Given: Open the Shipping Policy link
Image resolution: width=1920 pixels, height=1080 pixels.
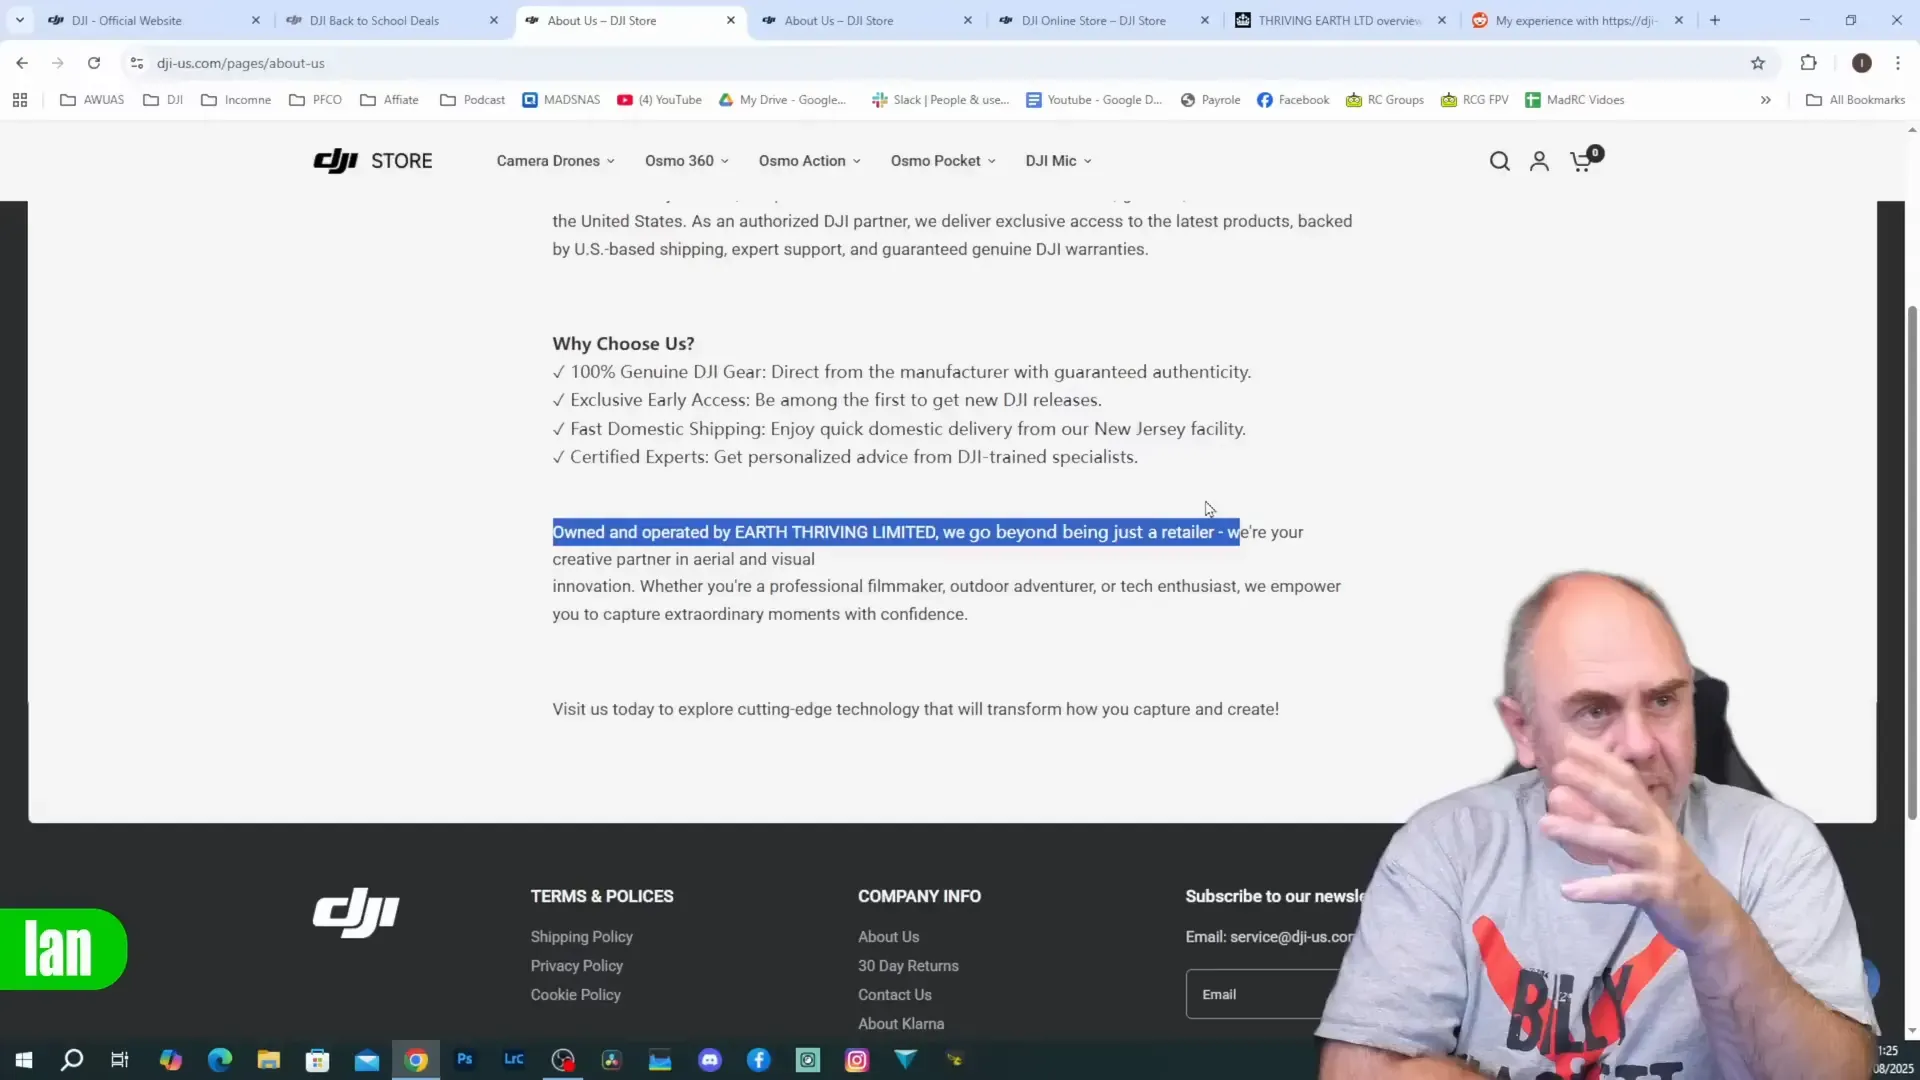Looking at the screenshot, I should point(582,937).
